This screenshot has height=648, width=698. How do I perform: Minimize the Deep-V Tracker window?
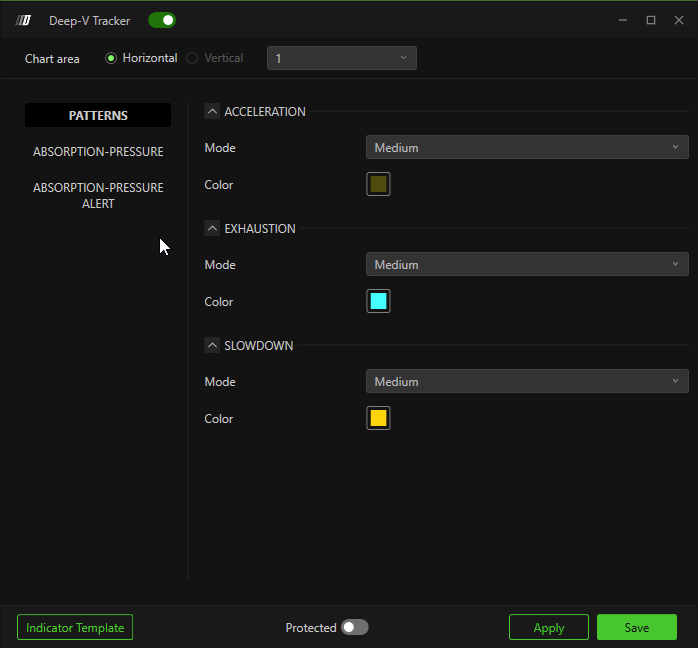click(x=623, y=20)
